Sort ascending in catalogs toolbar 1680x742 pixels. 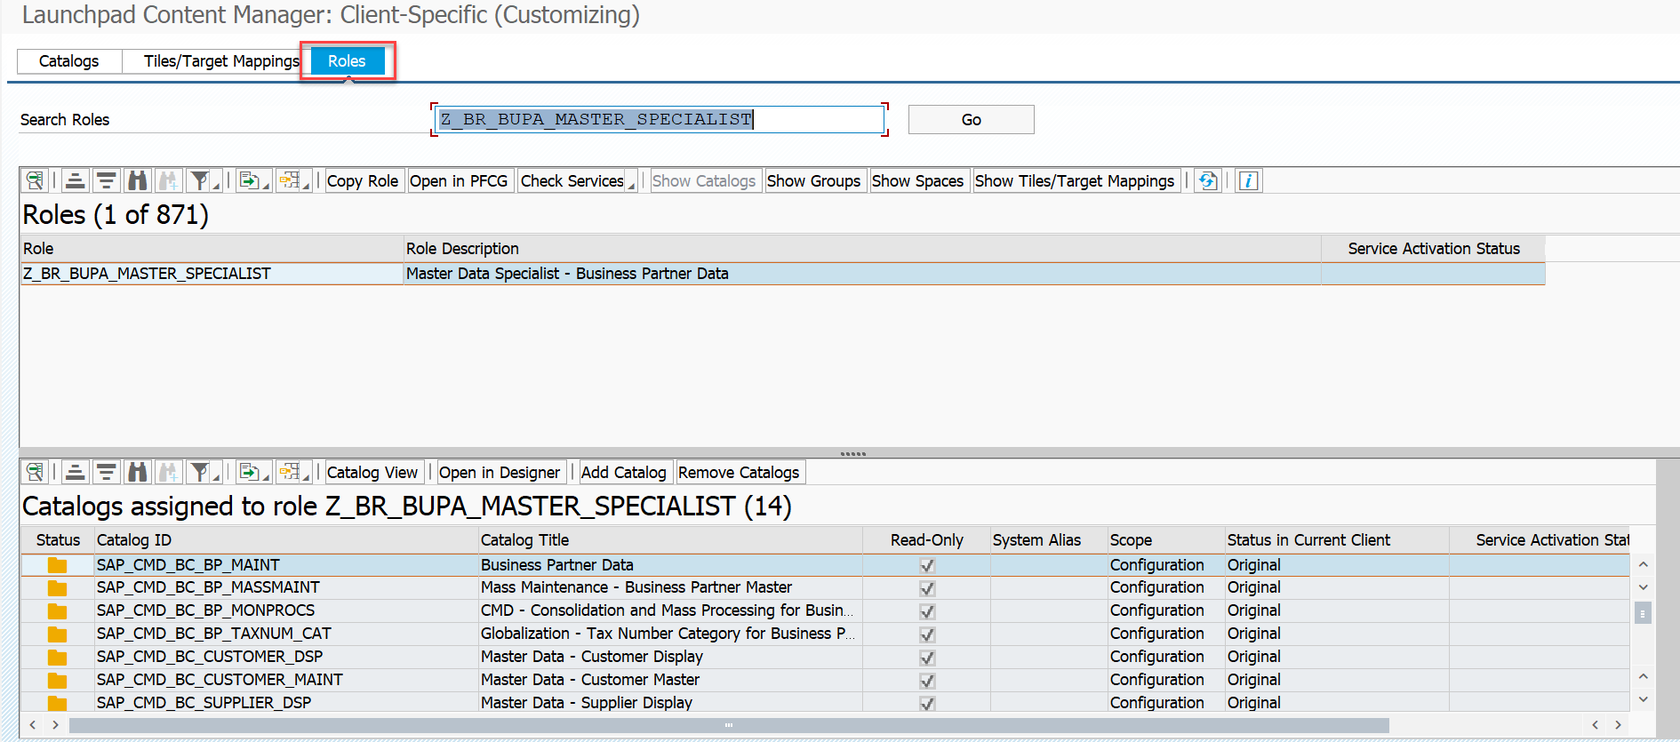(x=75, y=472)
